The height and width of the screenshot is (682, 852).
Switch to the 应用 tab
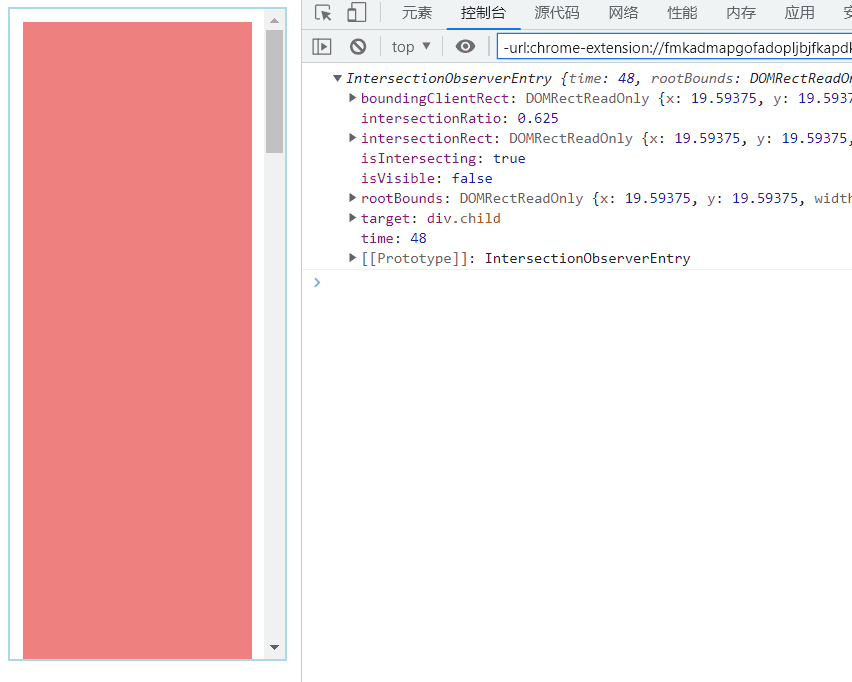(799, 13)
